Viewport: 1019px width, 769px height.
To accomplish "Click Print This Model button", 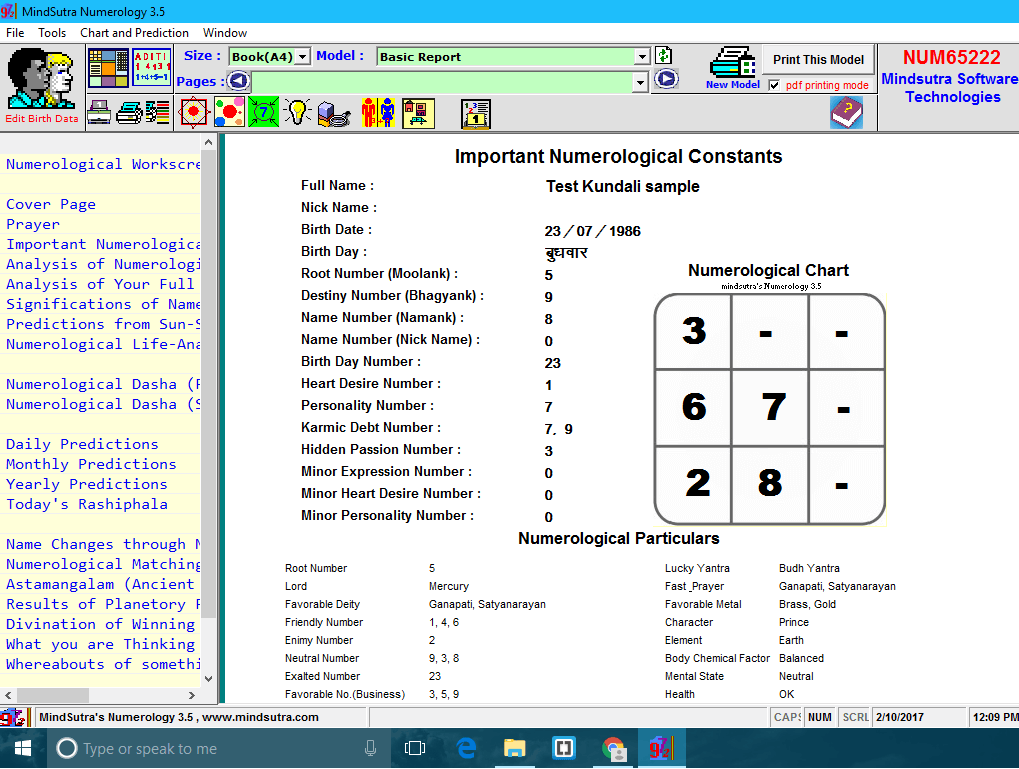I will tap(818, 60).
